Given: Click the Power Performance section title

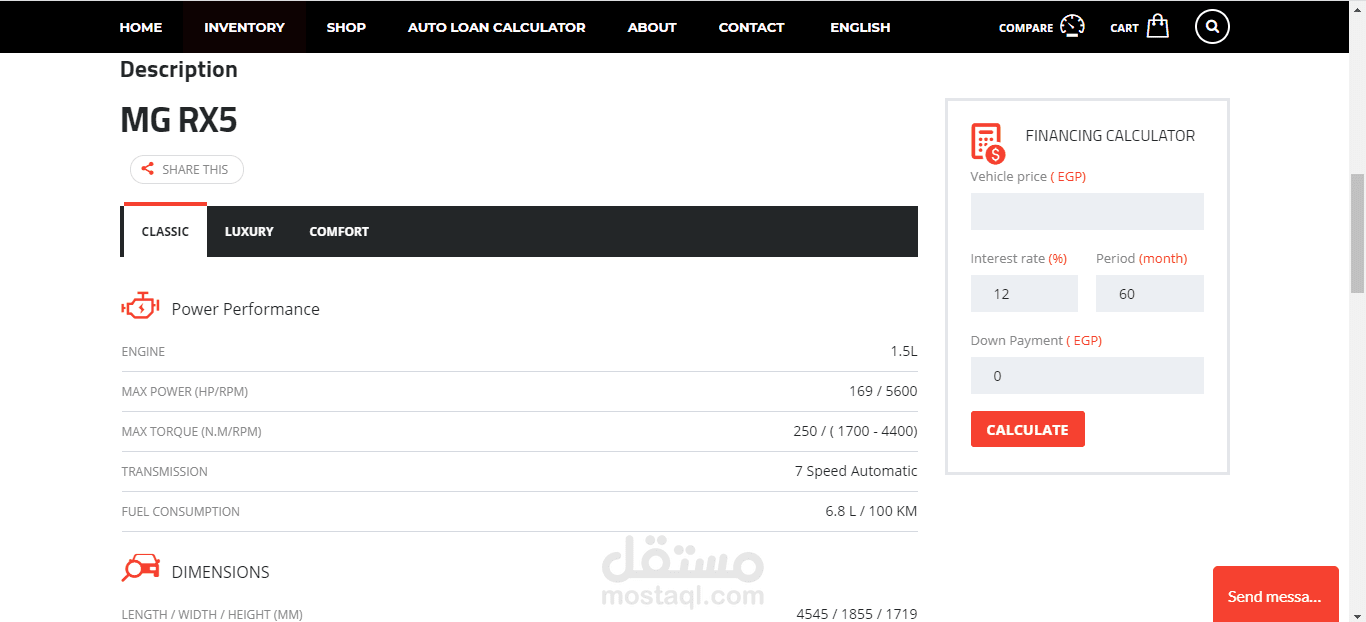Looking at the screenshot, I should (246, 309).
